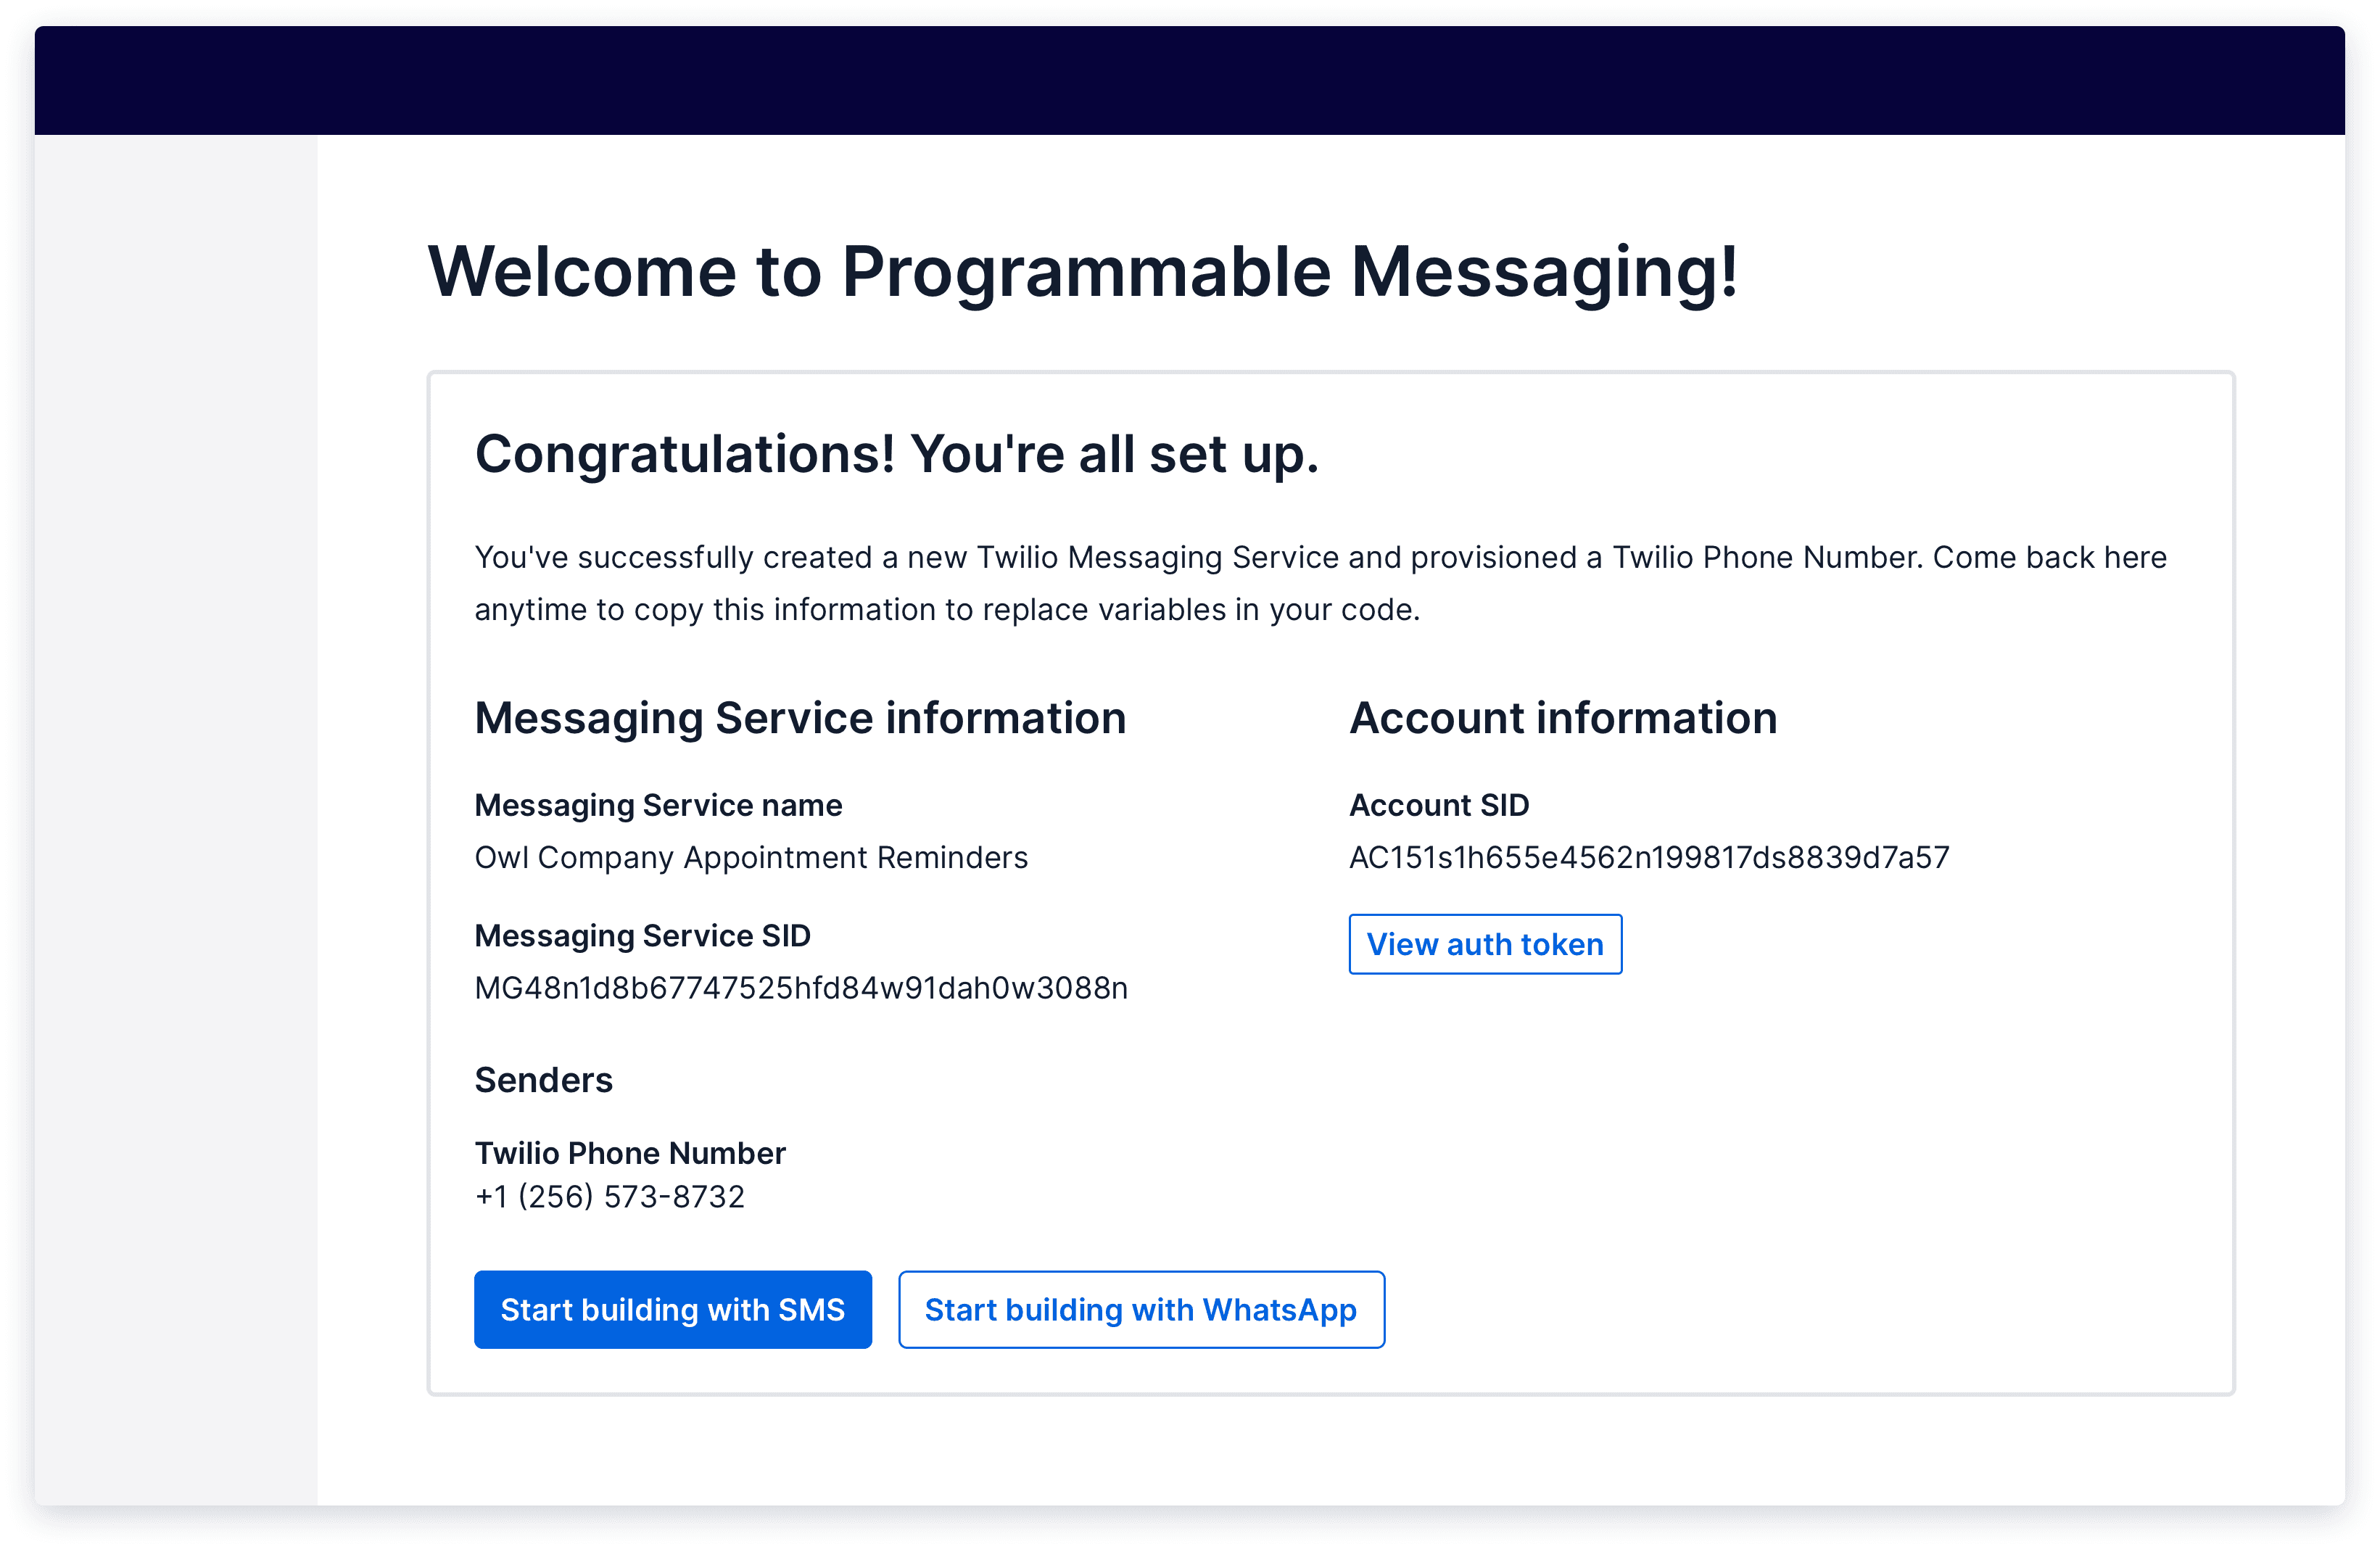Screen dimensions: 2380x1549
Task: Select the Account SID value to copy it
Action: (1649, 856)
